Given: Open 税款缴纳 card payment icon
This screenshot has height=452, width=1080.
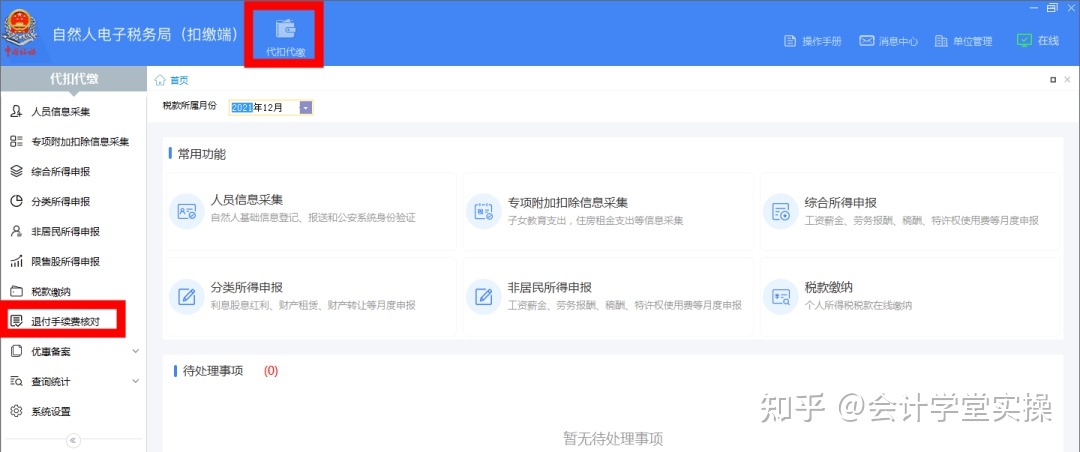Looking at the screenshot, I should click(780, 297).
